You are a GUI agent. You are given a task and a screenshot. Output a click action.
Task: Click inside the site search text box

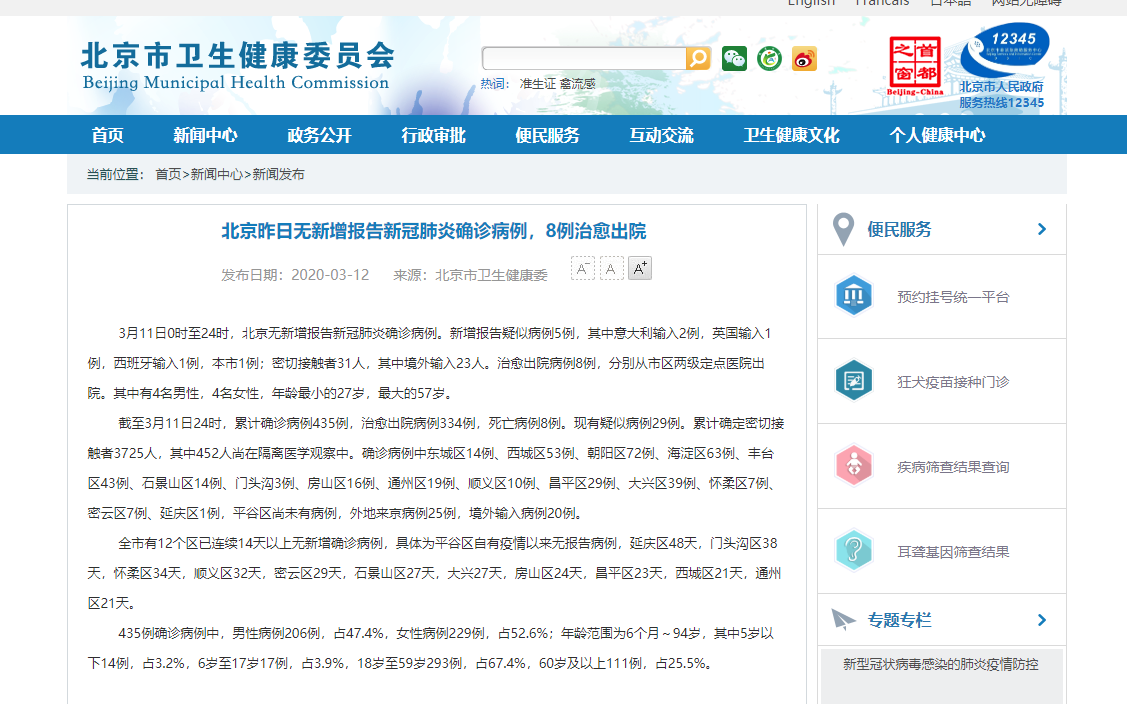tap(584, 58)
